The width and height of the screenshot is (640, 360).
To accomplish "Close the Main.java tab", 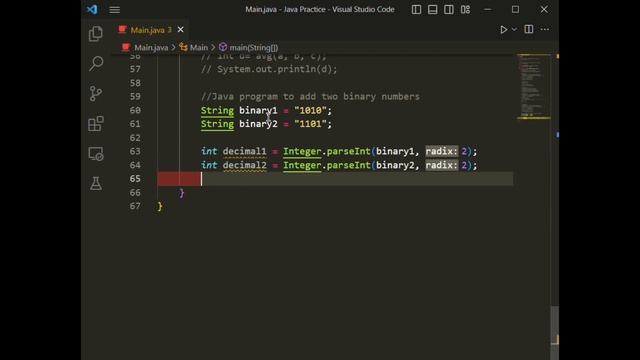I will coord(180,30).
